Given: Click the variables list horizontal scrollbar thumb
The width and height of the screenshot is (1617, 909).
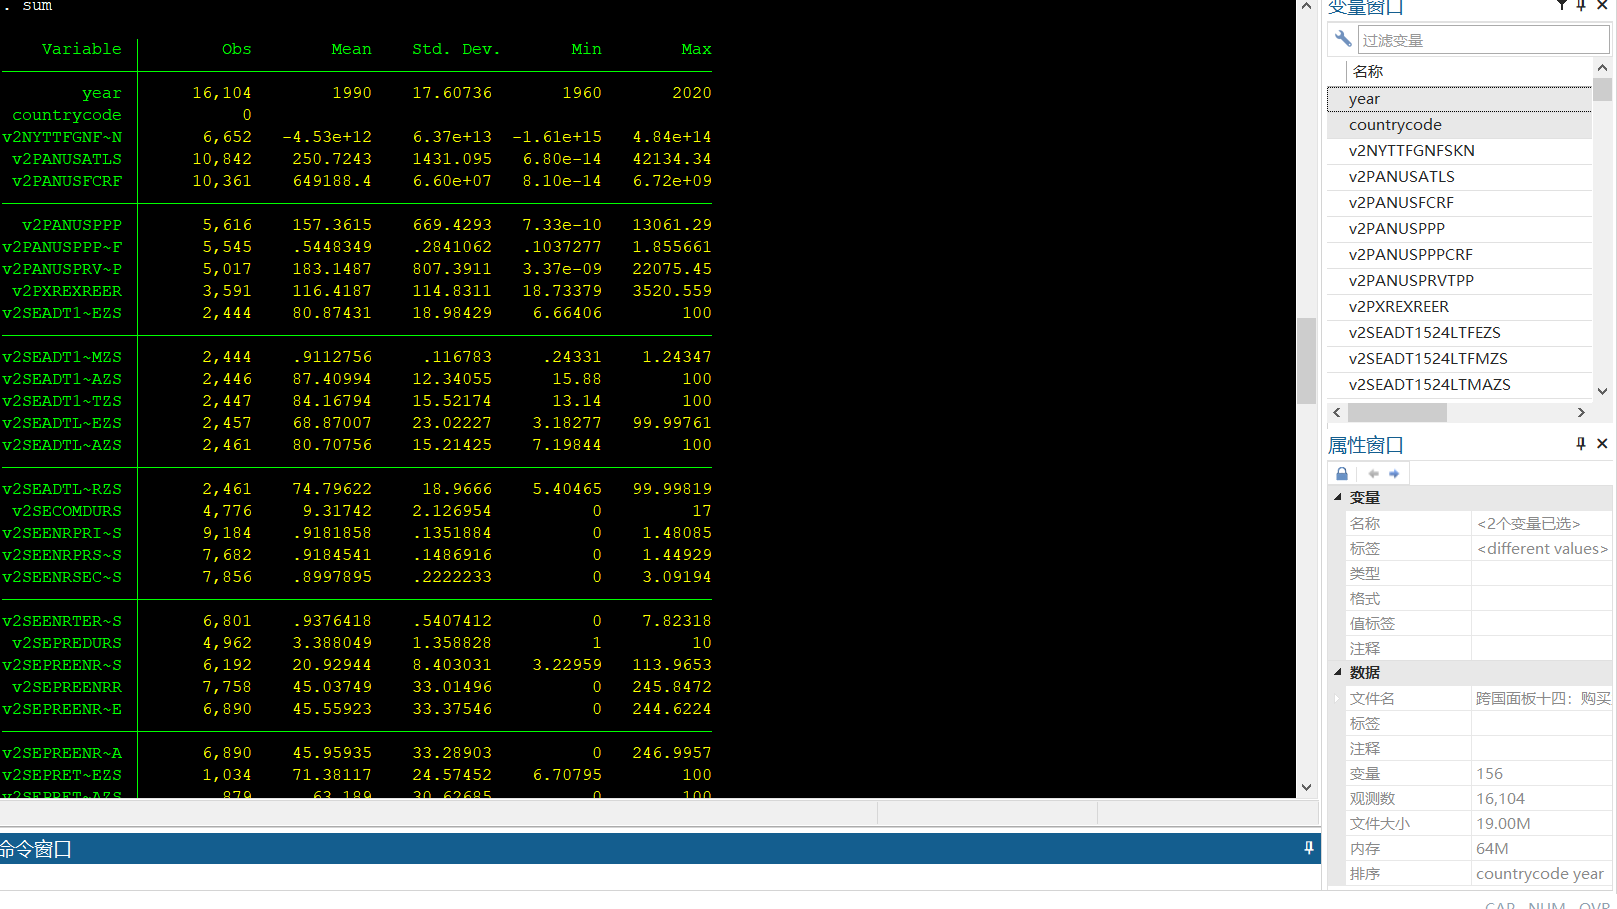Looking at the screenshot, I should point(1397,412).
